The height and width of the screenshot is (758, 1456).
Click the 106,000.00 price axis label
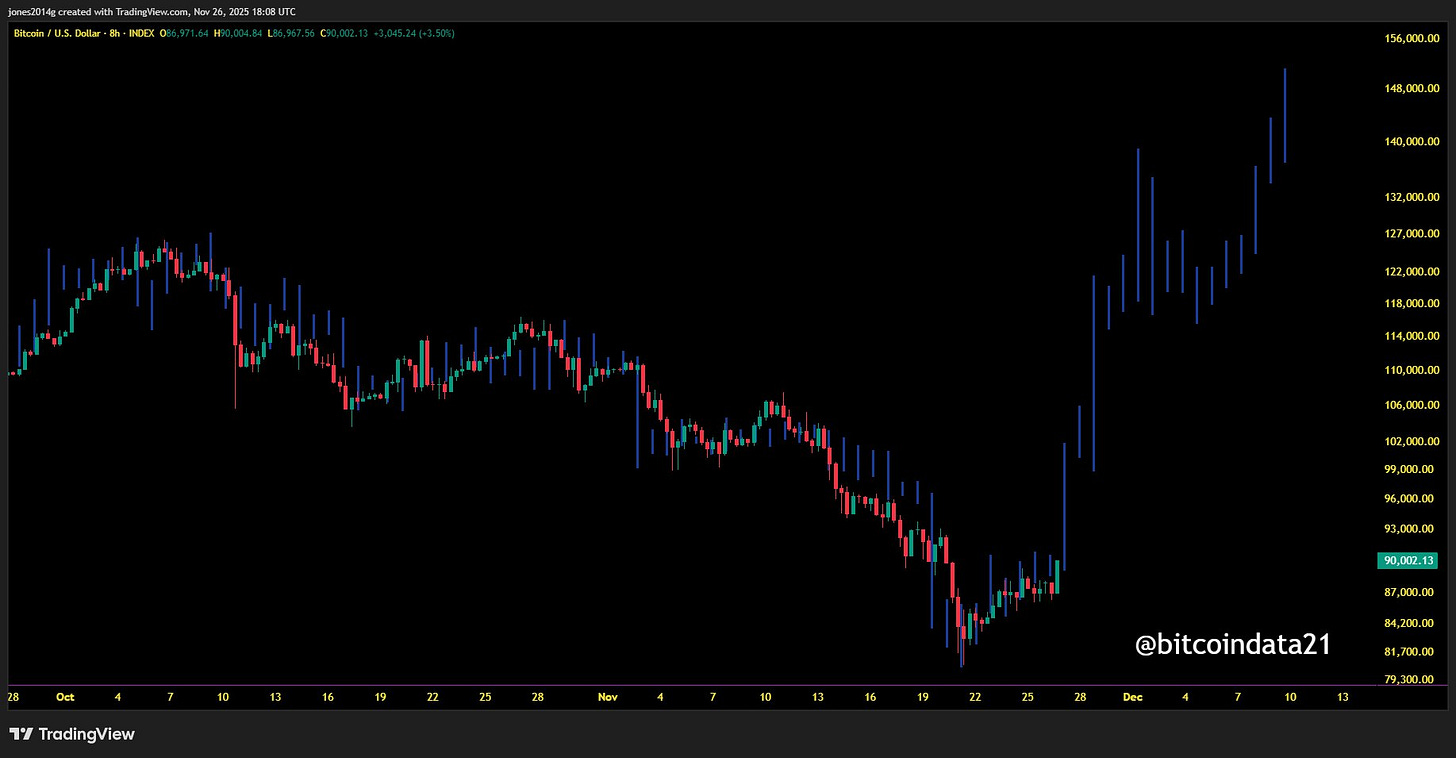(1411, 405)
